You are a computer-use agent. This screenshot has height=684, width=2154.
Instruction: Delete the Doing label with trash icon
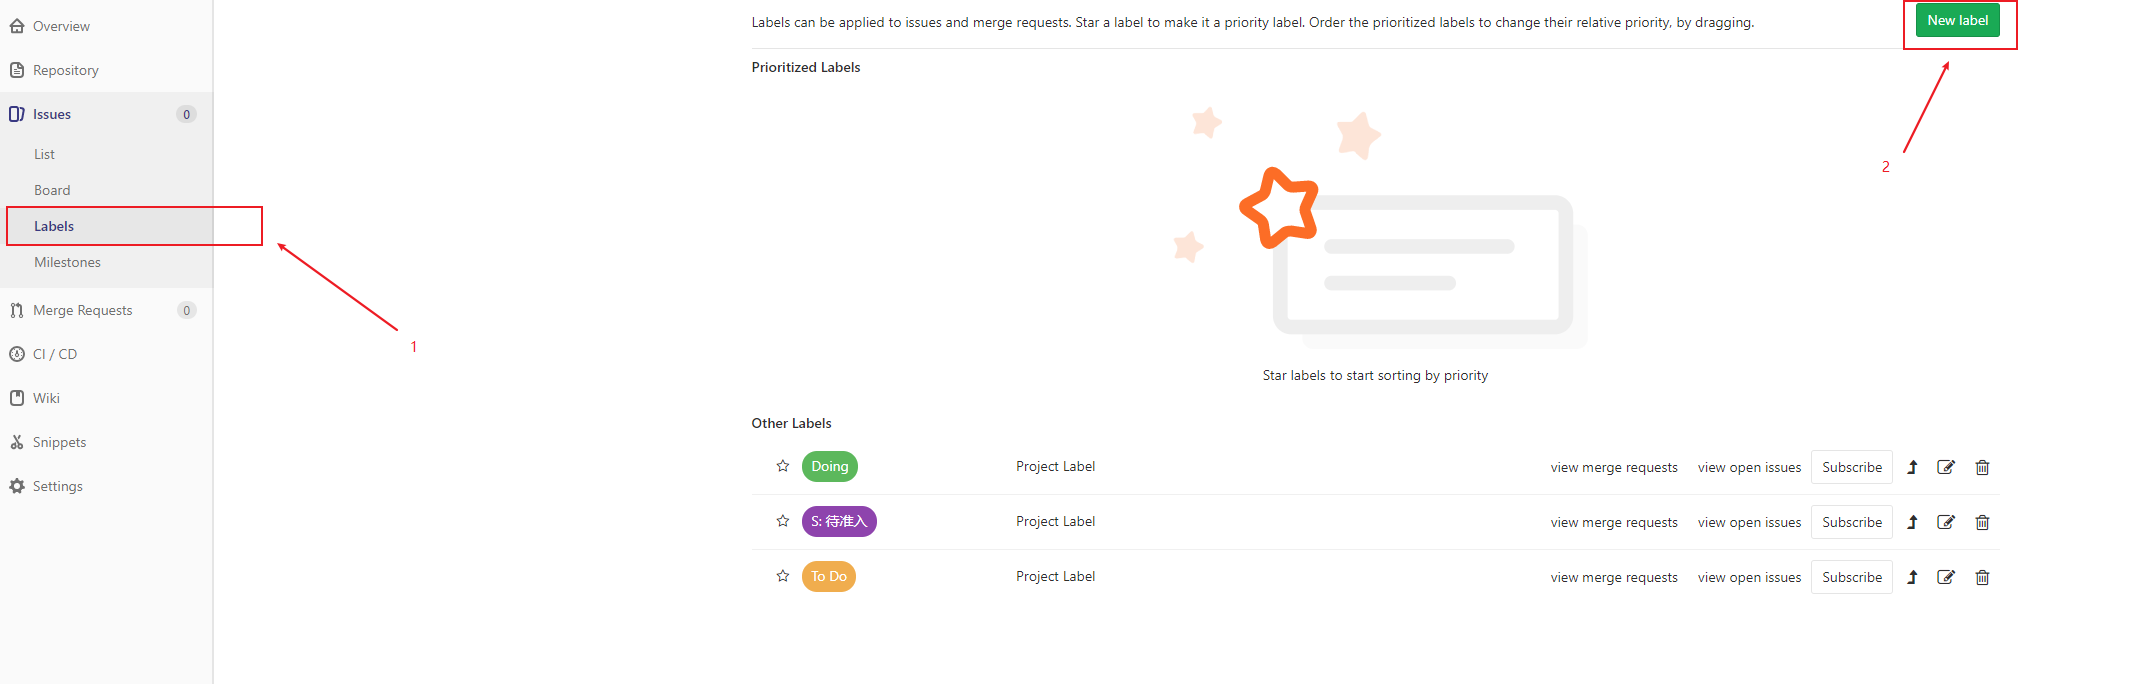pos(1982,467)
